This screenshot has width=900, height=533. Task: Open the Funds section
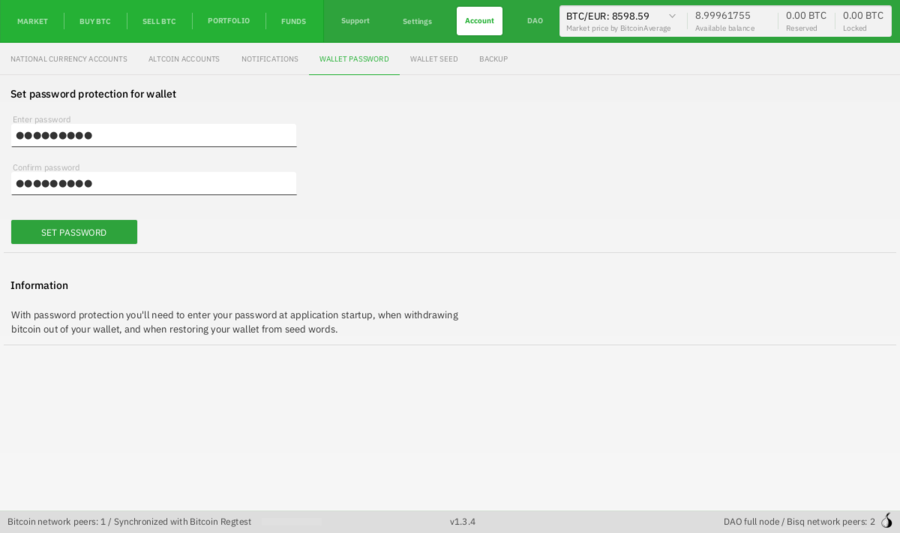[293, 21]
